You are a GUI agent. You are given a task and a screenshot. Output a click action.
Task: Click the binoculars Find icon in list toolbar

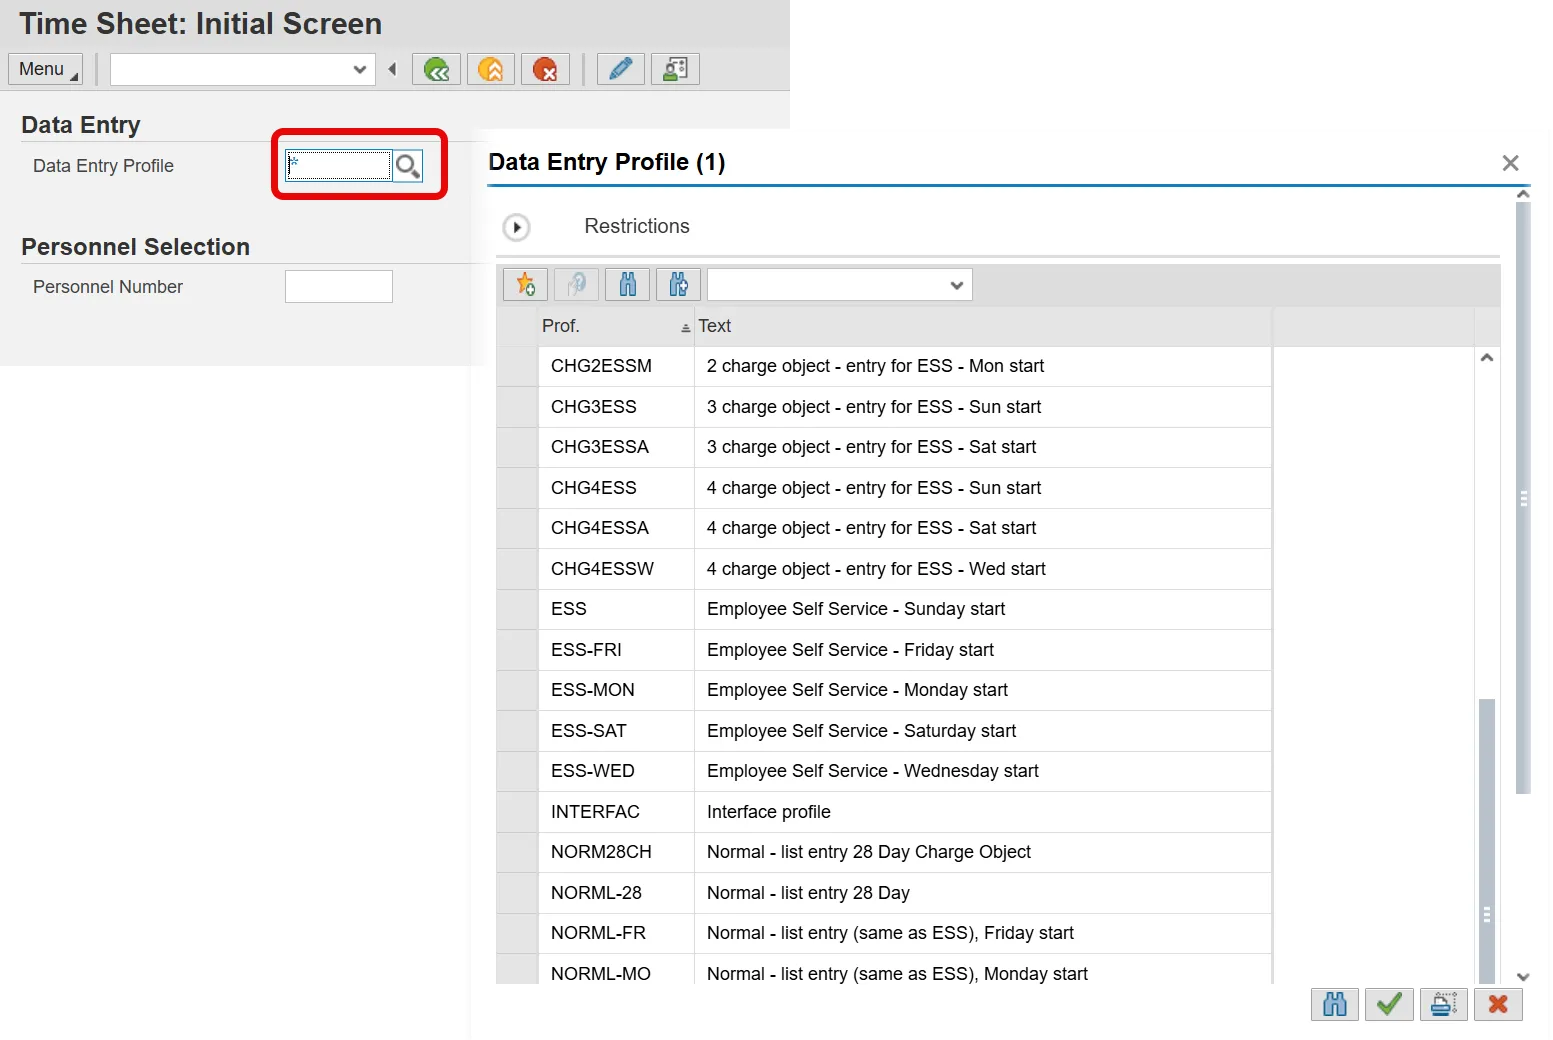(628, 285)
